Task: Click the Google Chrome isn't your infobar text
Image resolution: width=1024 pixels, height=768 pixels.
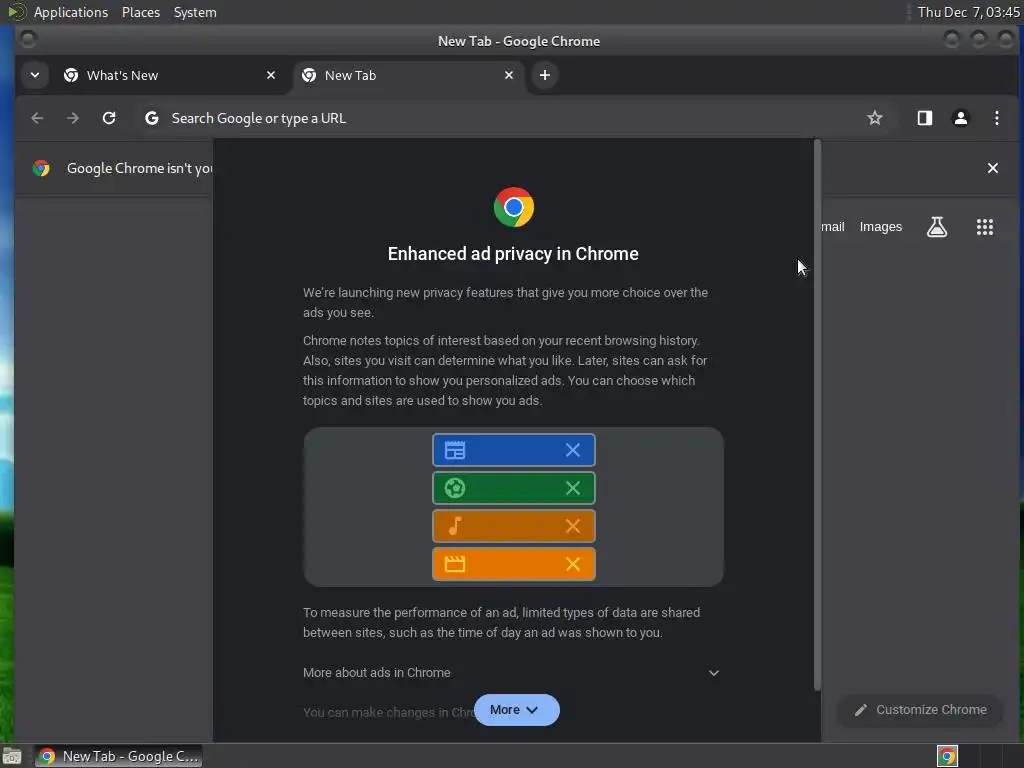Action: pos(140,168)
